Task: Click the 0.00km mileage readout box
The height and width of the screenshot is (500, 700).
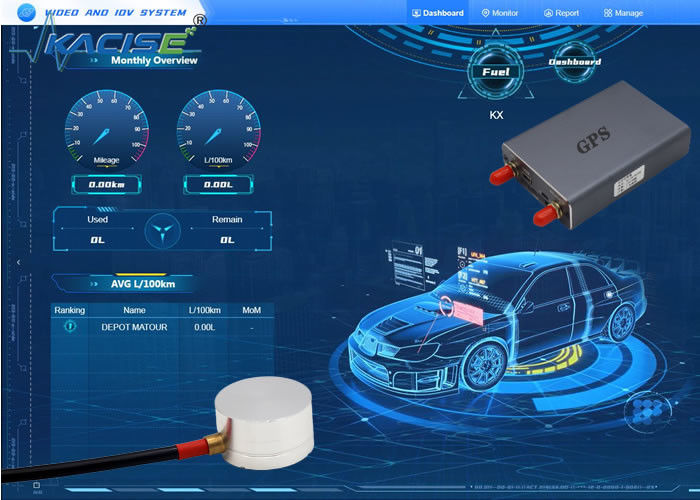Action: tap(106, 184)
